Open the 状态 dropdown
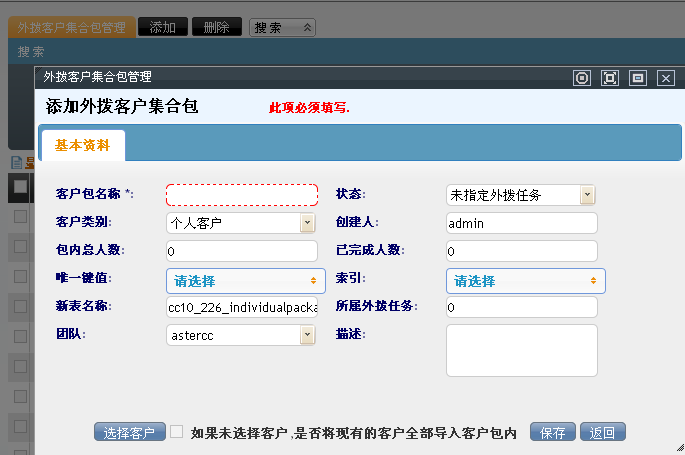 point(520,195)
